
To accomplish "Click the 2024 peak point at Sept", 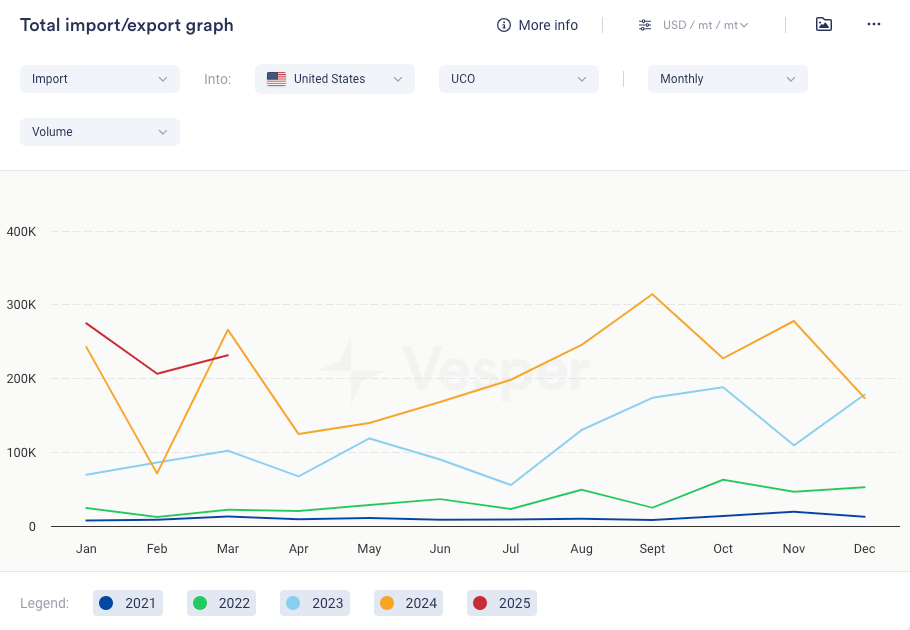I will tap(653, 294).
